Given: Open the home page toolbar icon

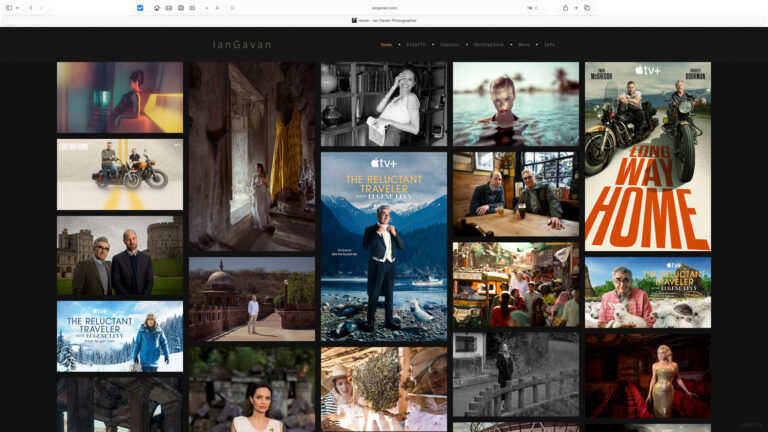Looking at the screenshot, I should click(157, 8).
